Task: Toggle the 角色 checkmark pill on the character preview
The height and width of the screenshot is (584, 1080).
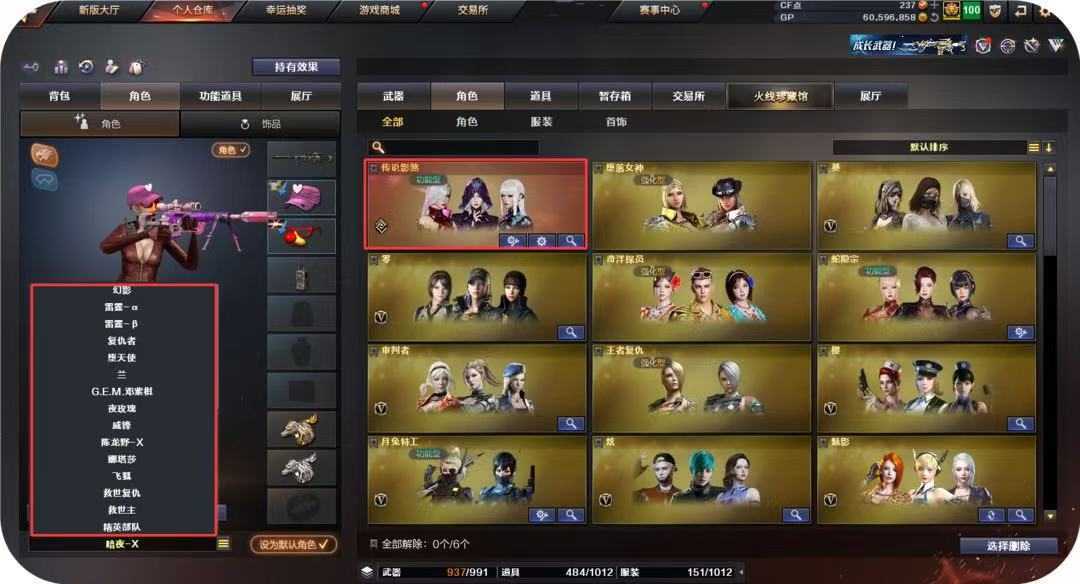Action: (231, 149)
